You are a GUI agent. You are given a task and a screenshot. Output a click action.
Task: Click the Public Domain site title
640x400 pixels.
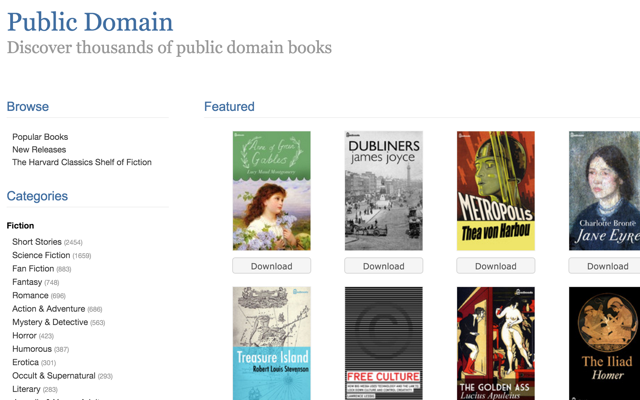90,22
